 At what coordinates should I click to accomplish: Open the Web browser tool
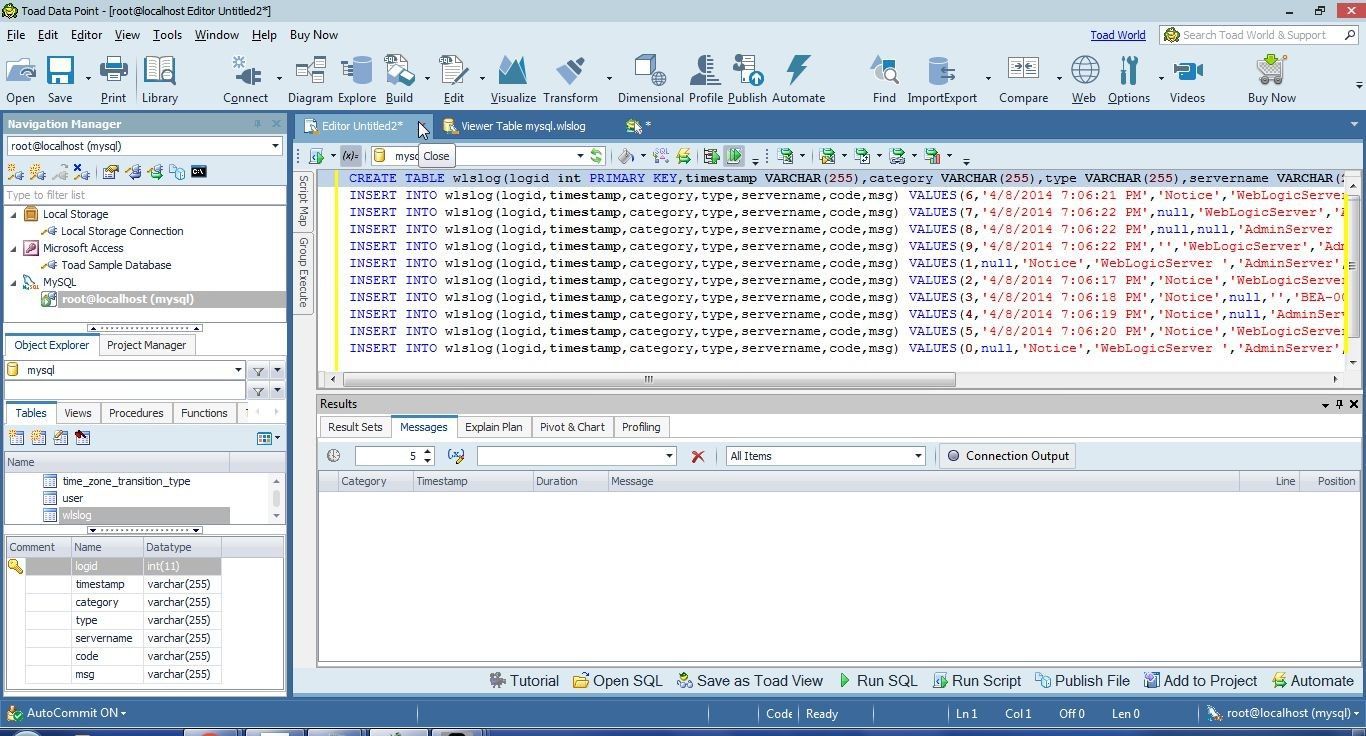[1084, 80]
